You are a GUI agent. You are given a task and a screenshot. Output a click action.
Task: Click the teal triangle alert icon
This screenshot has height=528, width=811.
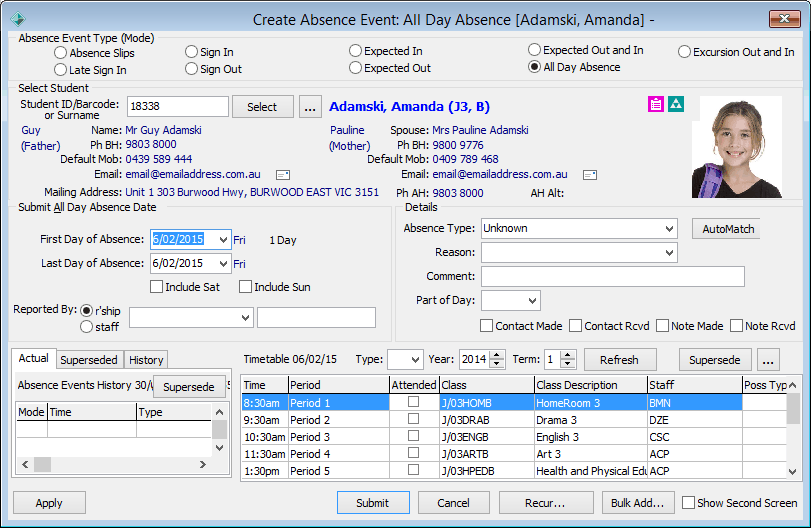(x=676, y=104)
